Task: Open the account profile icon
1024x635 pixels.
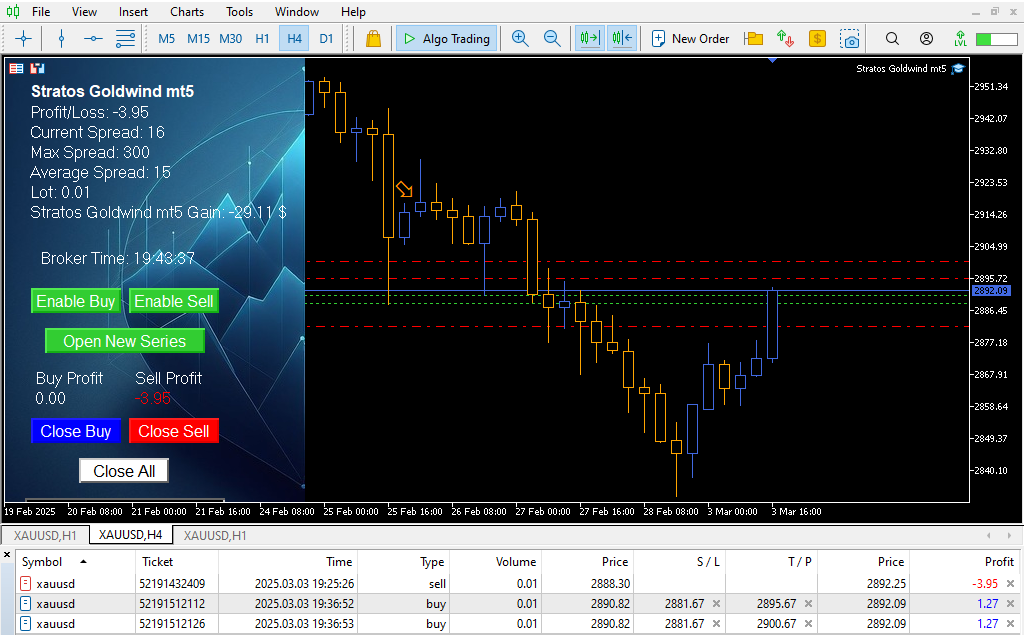Action: click(926, 38)
